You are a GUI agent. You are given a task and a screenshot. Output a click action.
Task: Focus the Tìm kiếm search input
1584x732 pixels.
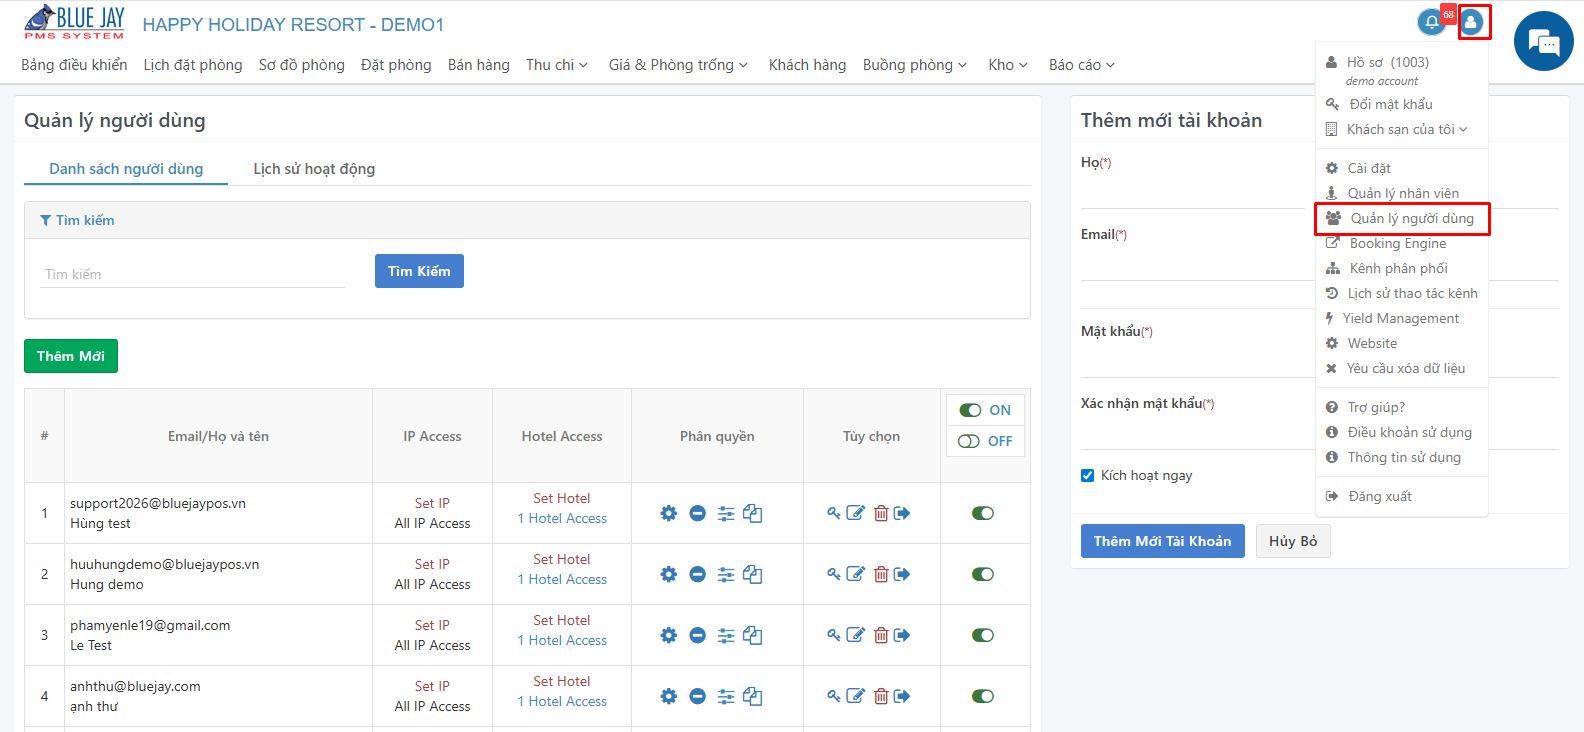[x=192, y=274]
